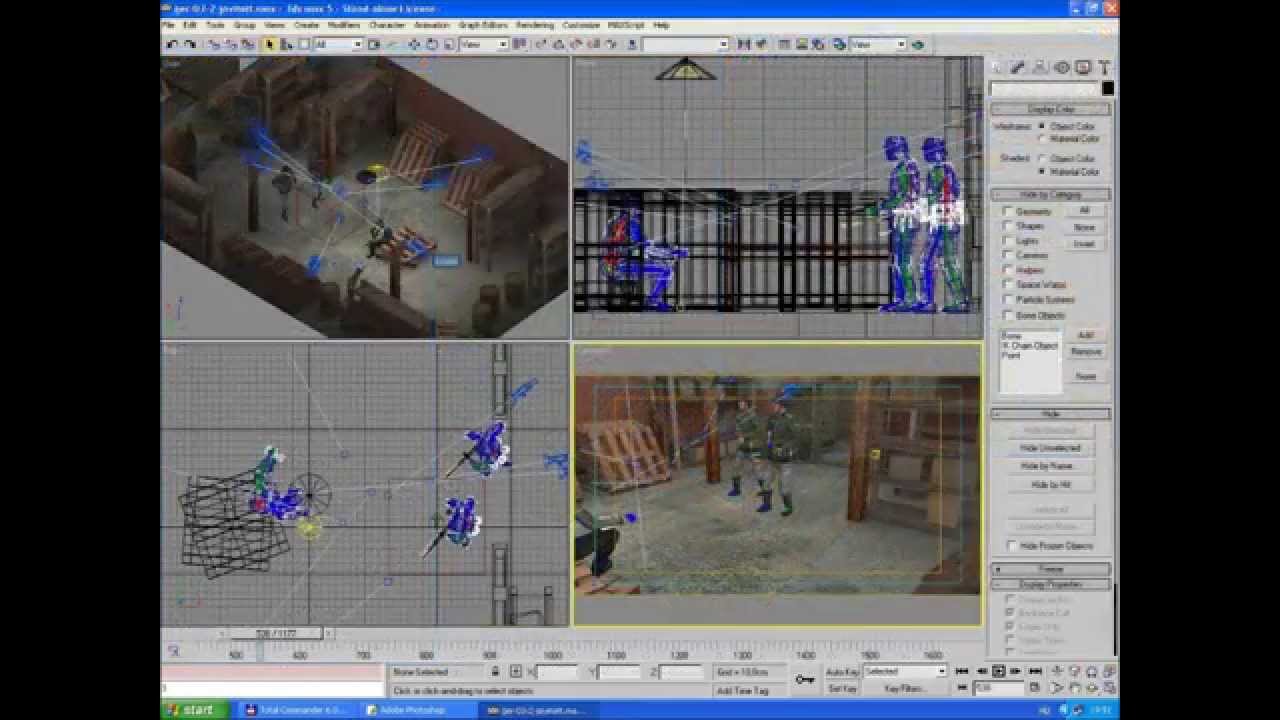The image size is (1280, 720).
Task: Click Zoom Extents All viewport icon
Action: tap(1109, 671)
